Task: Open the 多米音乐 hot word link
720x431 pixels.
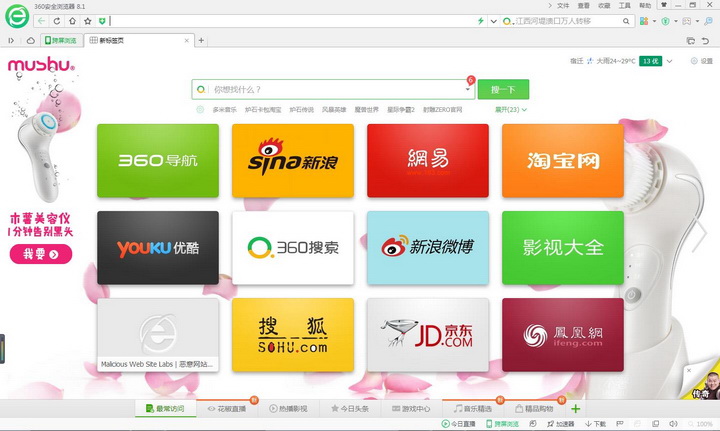Action: click(x=225, y=110)
